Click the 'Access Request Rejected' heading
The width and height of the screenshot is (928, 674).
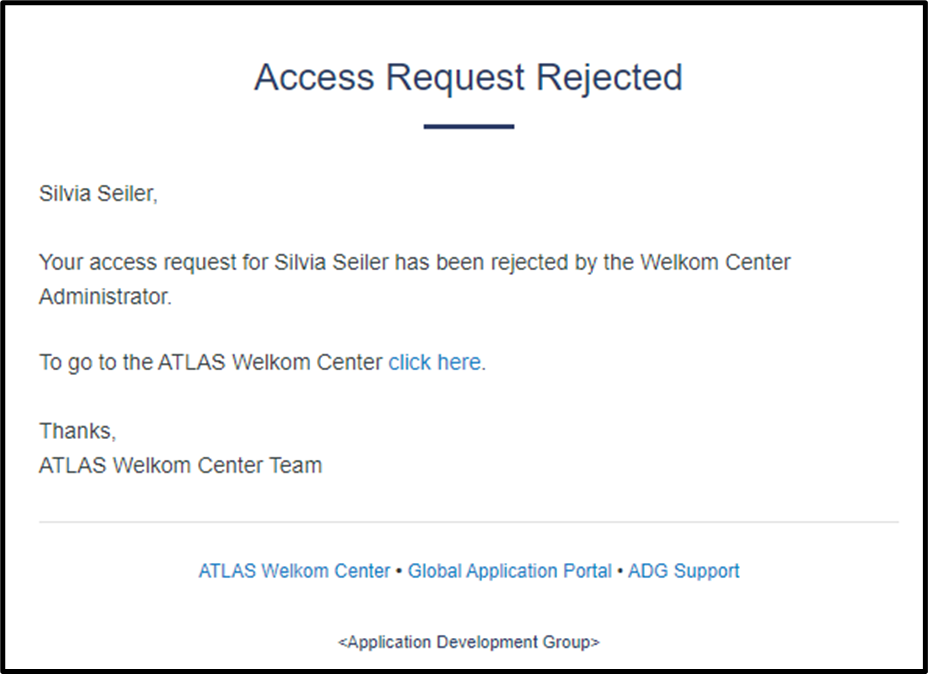click(x=469, y=77)
